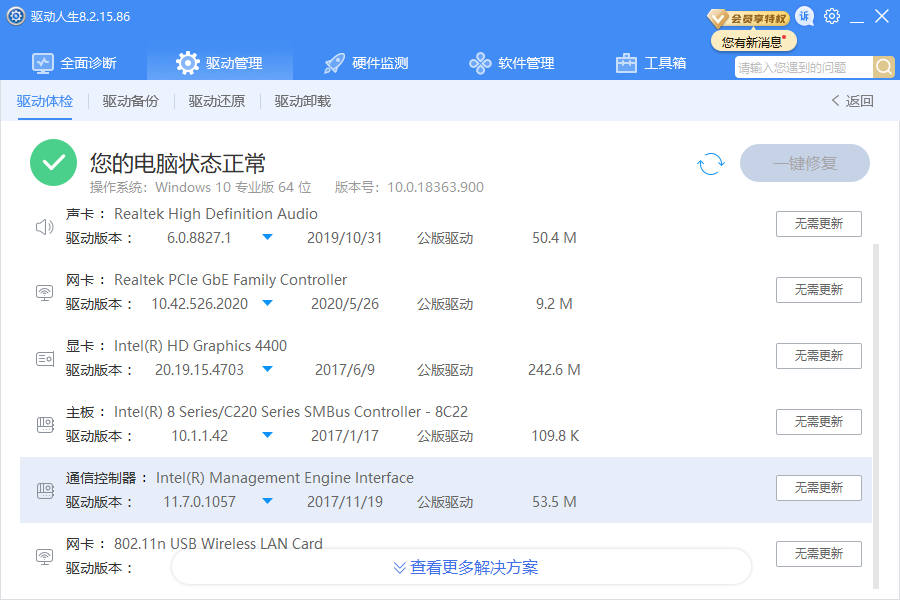This screenshot has width=900, height=600.
Task: Click 无需更新 for Intel HD Graphics 4400
Action: click(x=818, y=356)
